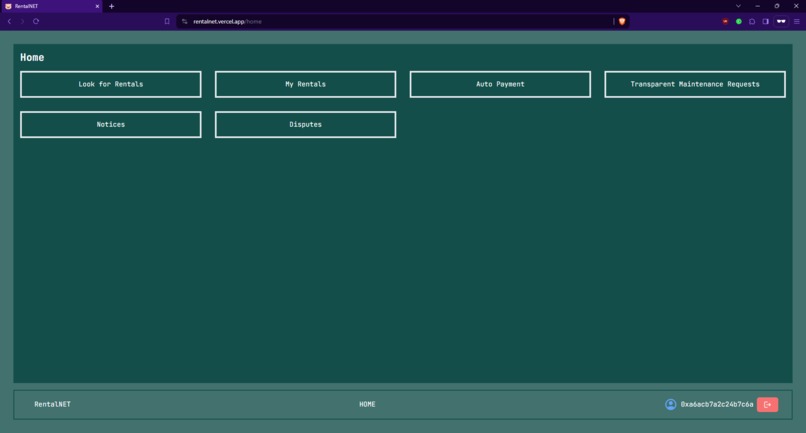Screen dimensions: 806x433
Task: Select the RentalNET browser tab
Action: (51, 6)
